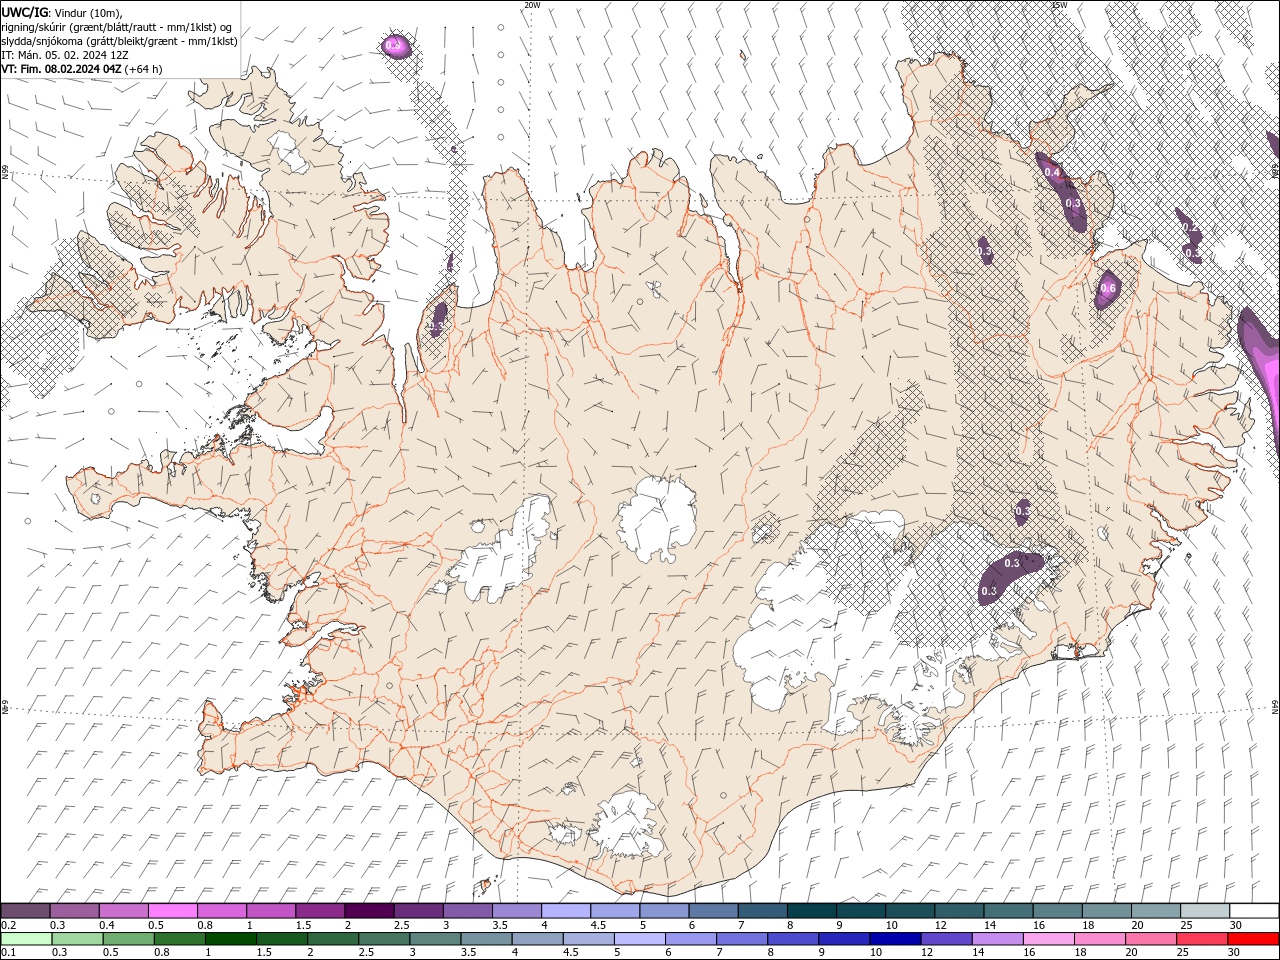Viewport: 1280px width, 960px height.
Task: Choose the deep blue bottom-row swatch labeled 10
Action: point(895,939)
